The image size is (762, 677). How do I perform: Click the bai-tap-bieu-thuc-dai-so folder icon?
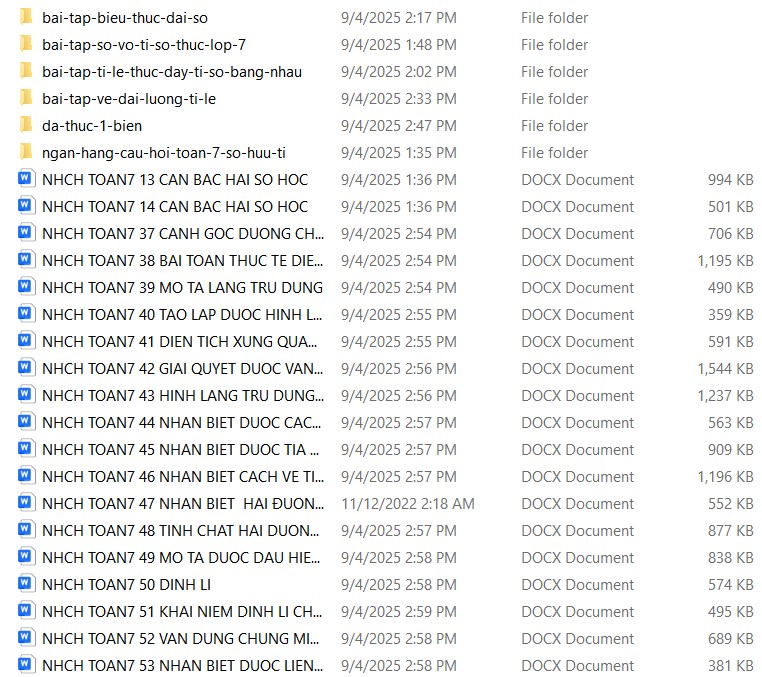(26, 18)
